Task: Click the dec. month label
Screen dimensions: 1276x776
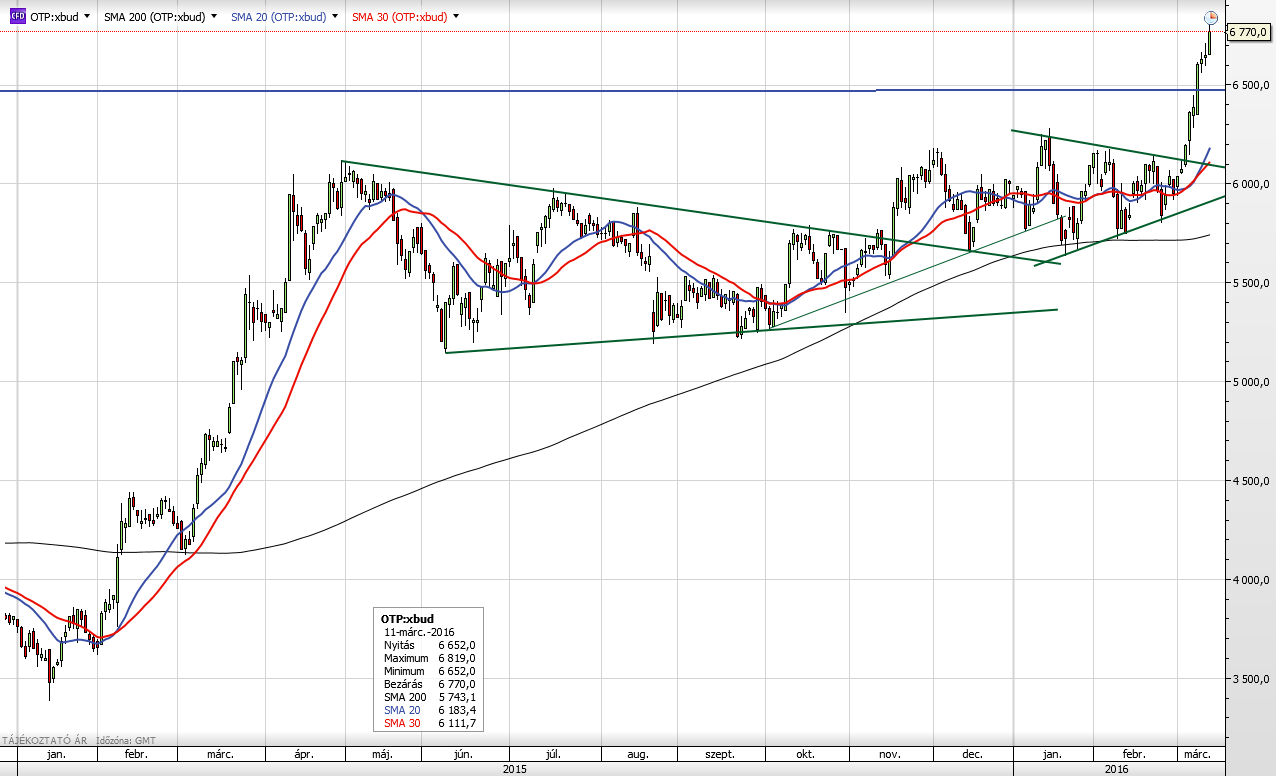Action: coord(971,754)
